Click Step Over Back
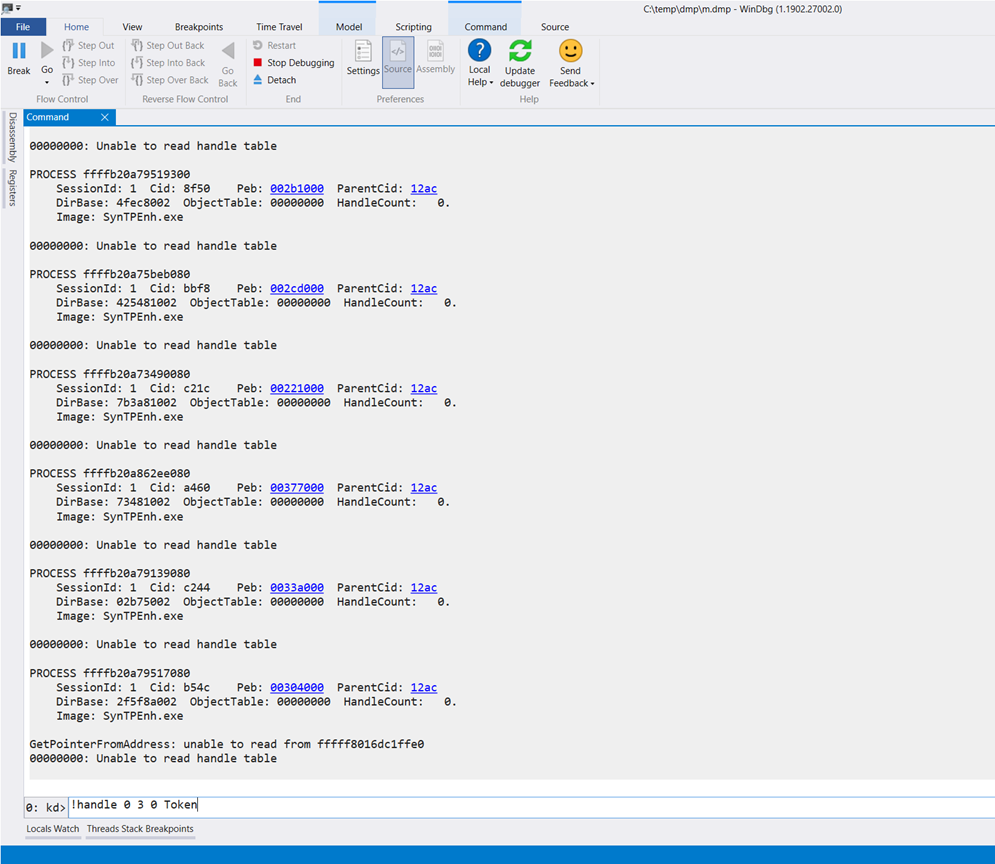 click(169, 80)
